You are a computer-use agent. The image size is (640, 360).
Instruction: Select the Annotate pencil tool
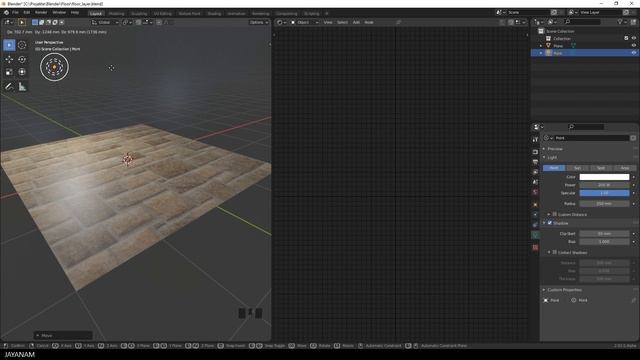(9, 87)
